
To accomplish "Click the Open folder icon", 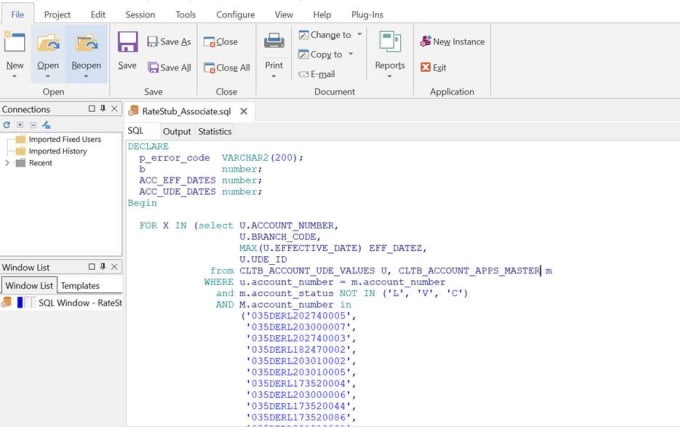I will point(48,43).
